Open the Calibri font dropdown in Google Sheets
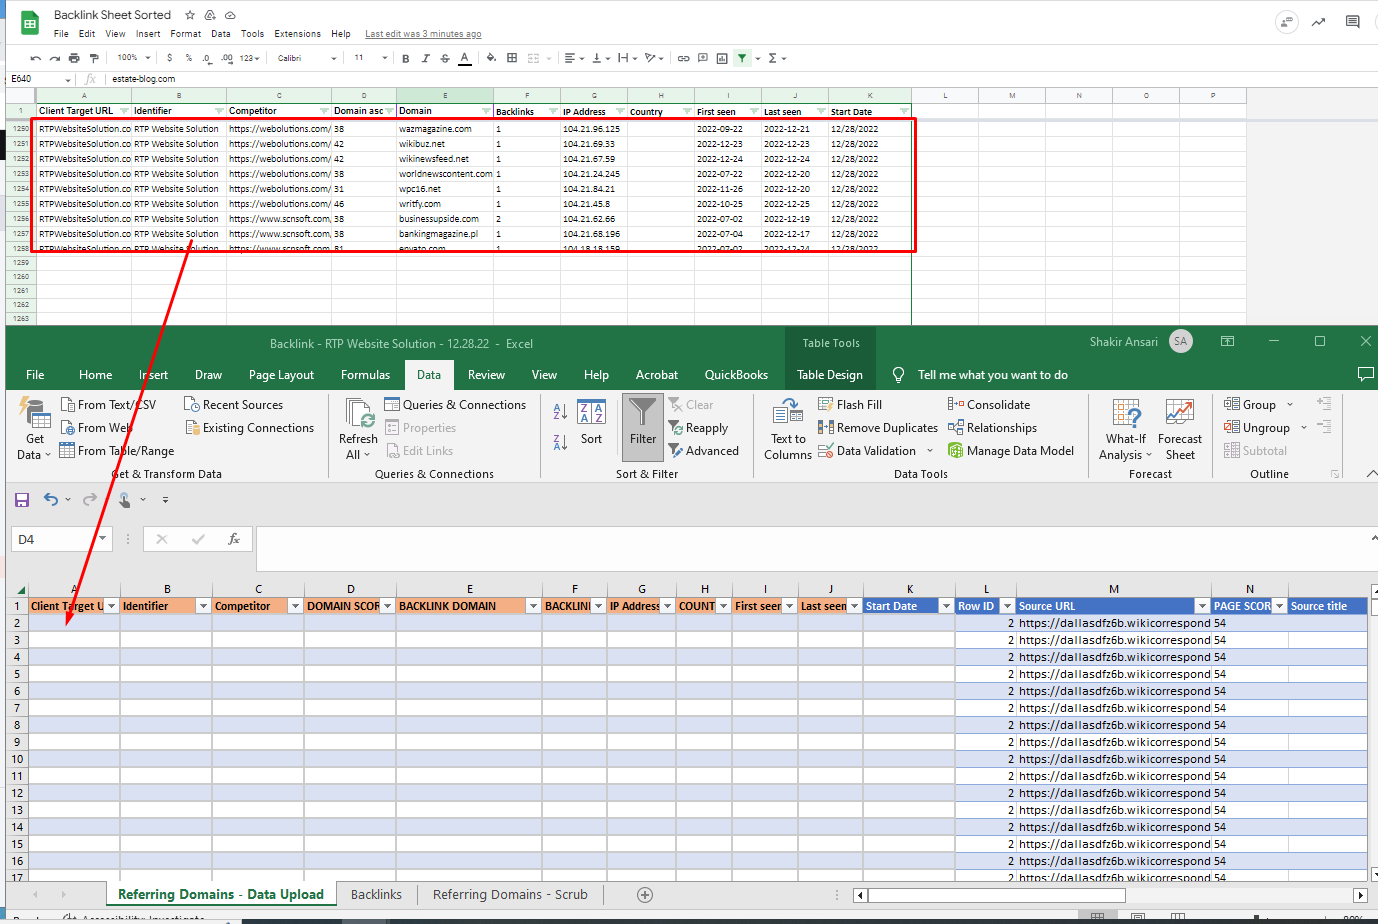The image size is (1378, 924). coord(307,58)
